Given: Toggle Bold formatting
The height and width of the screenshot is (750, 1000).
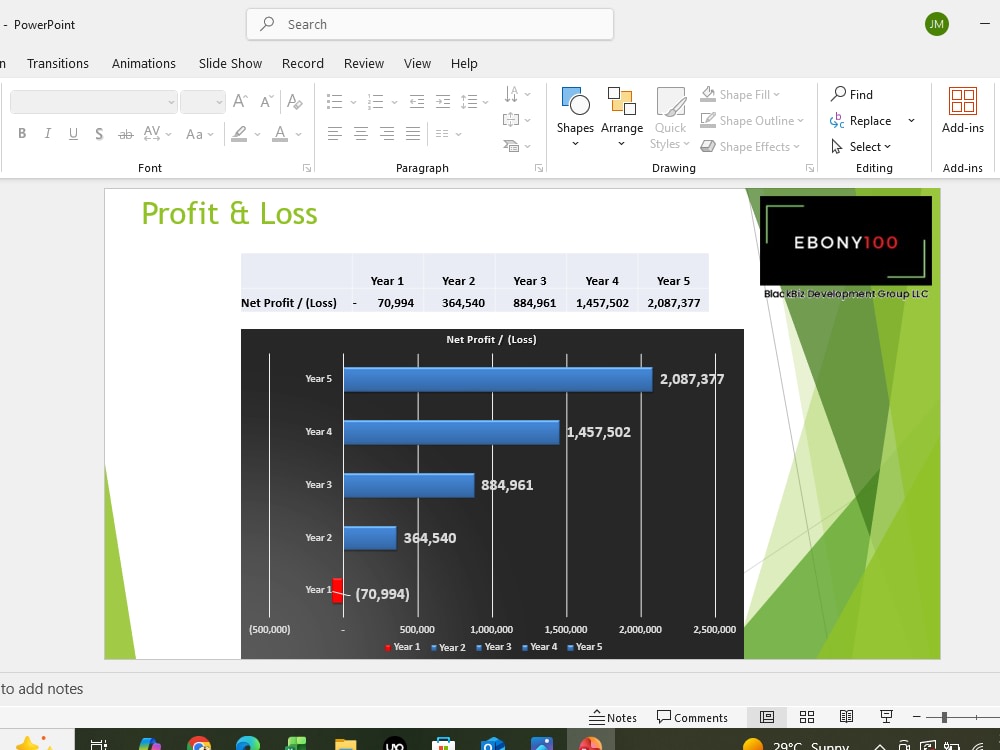Looking at the screenshot, I should [22, 133].
